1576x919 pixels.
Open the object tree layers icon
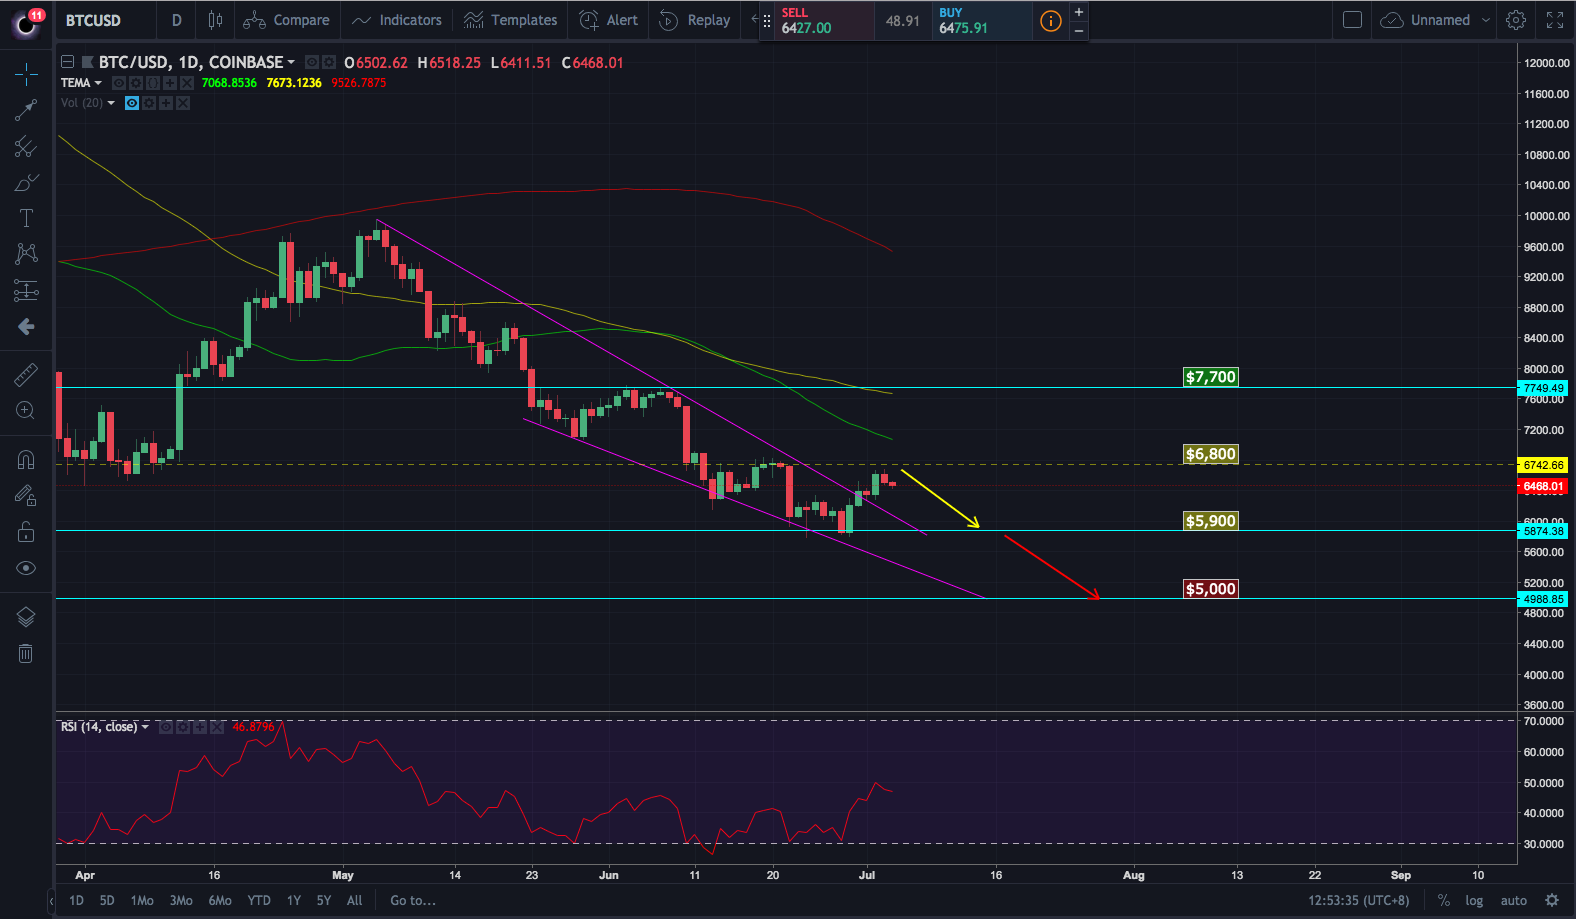point(26,617)
